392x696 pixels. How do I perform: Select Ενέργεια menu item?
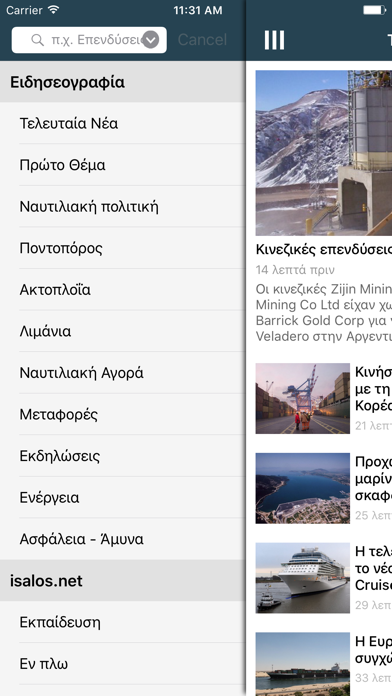point(122,498)
